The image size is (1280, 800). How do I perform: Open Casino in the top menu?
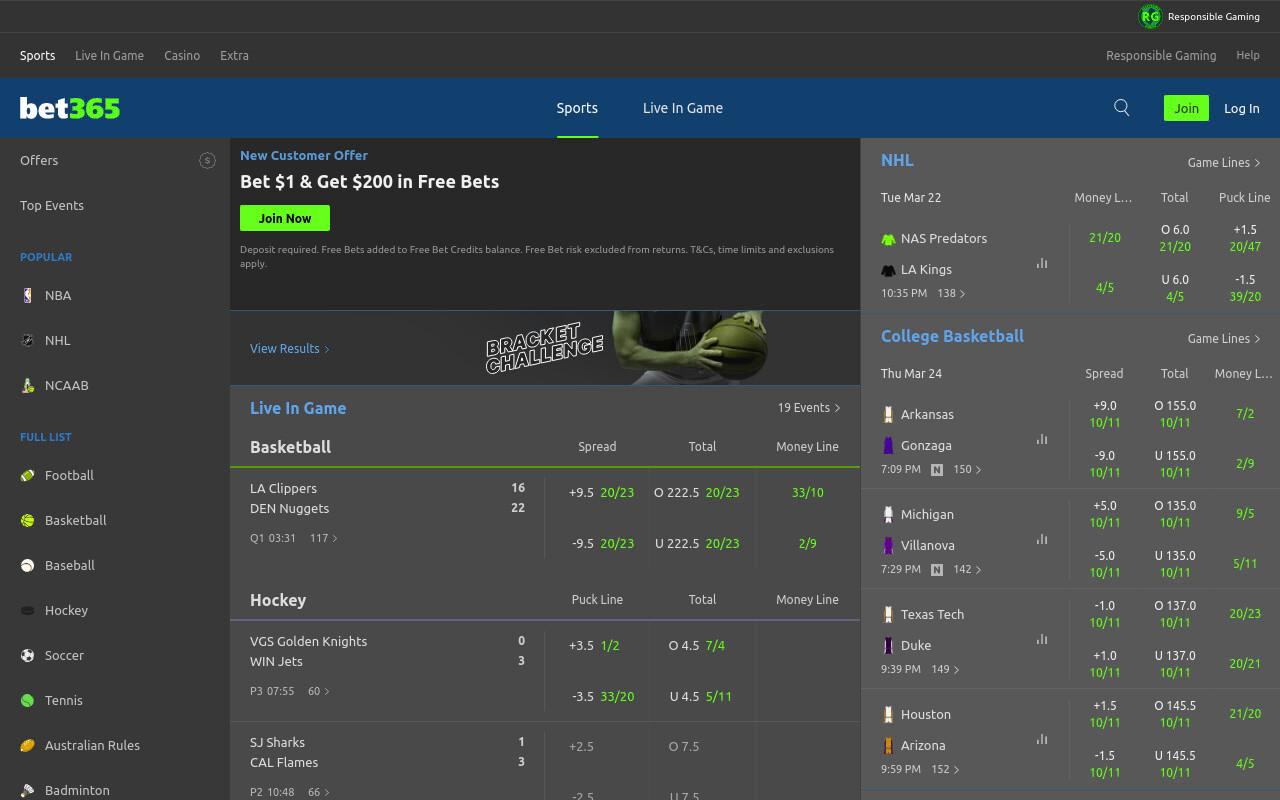[182, 55]
